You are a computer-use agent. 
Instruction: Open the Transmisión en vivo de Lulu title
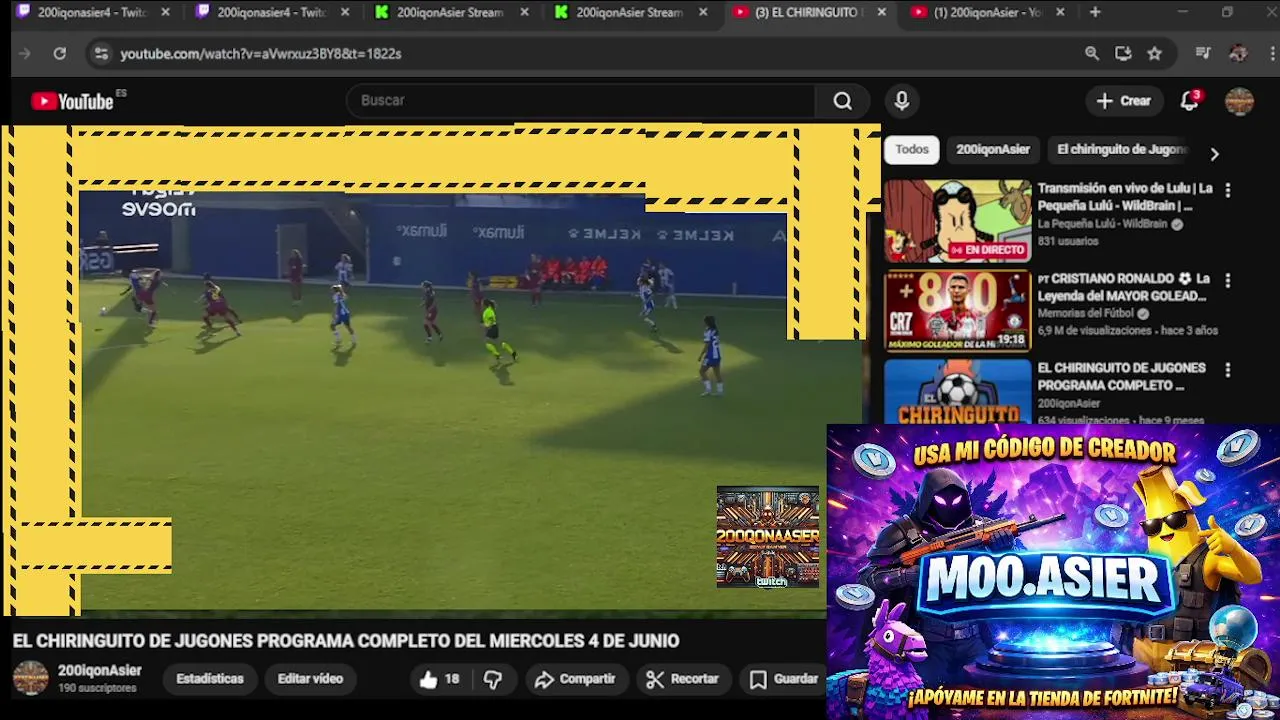[x=1125, y=197]
